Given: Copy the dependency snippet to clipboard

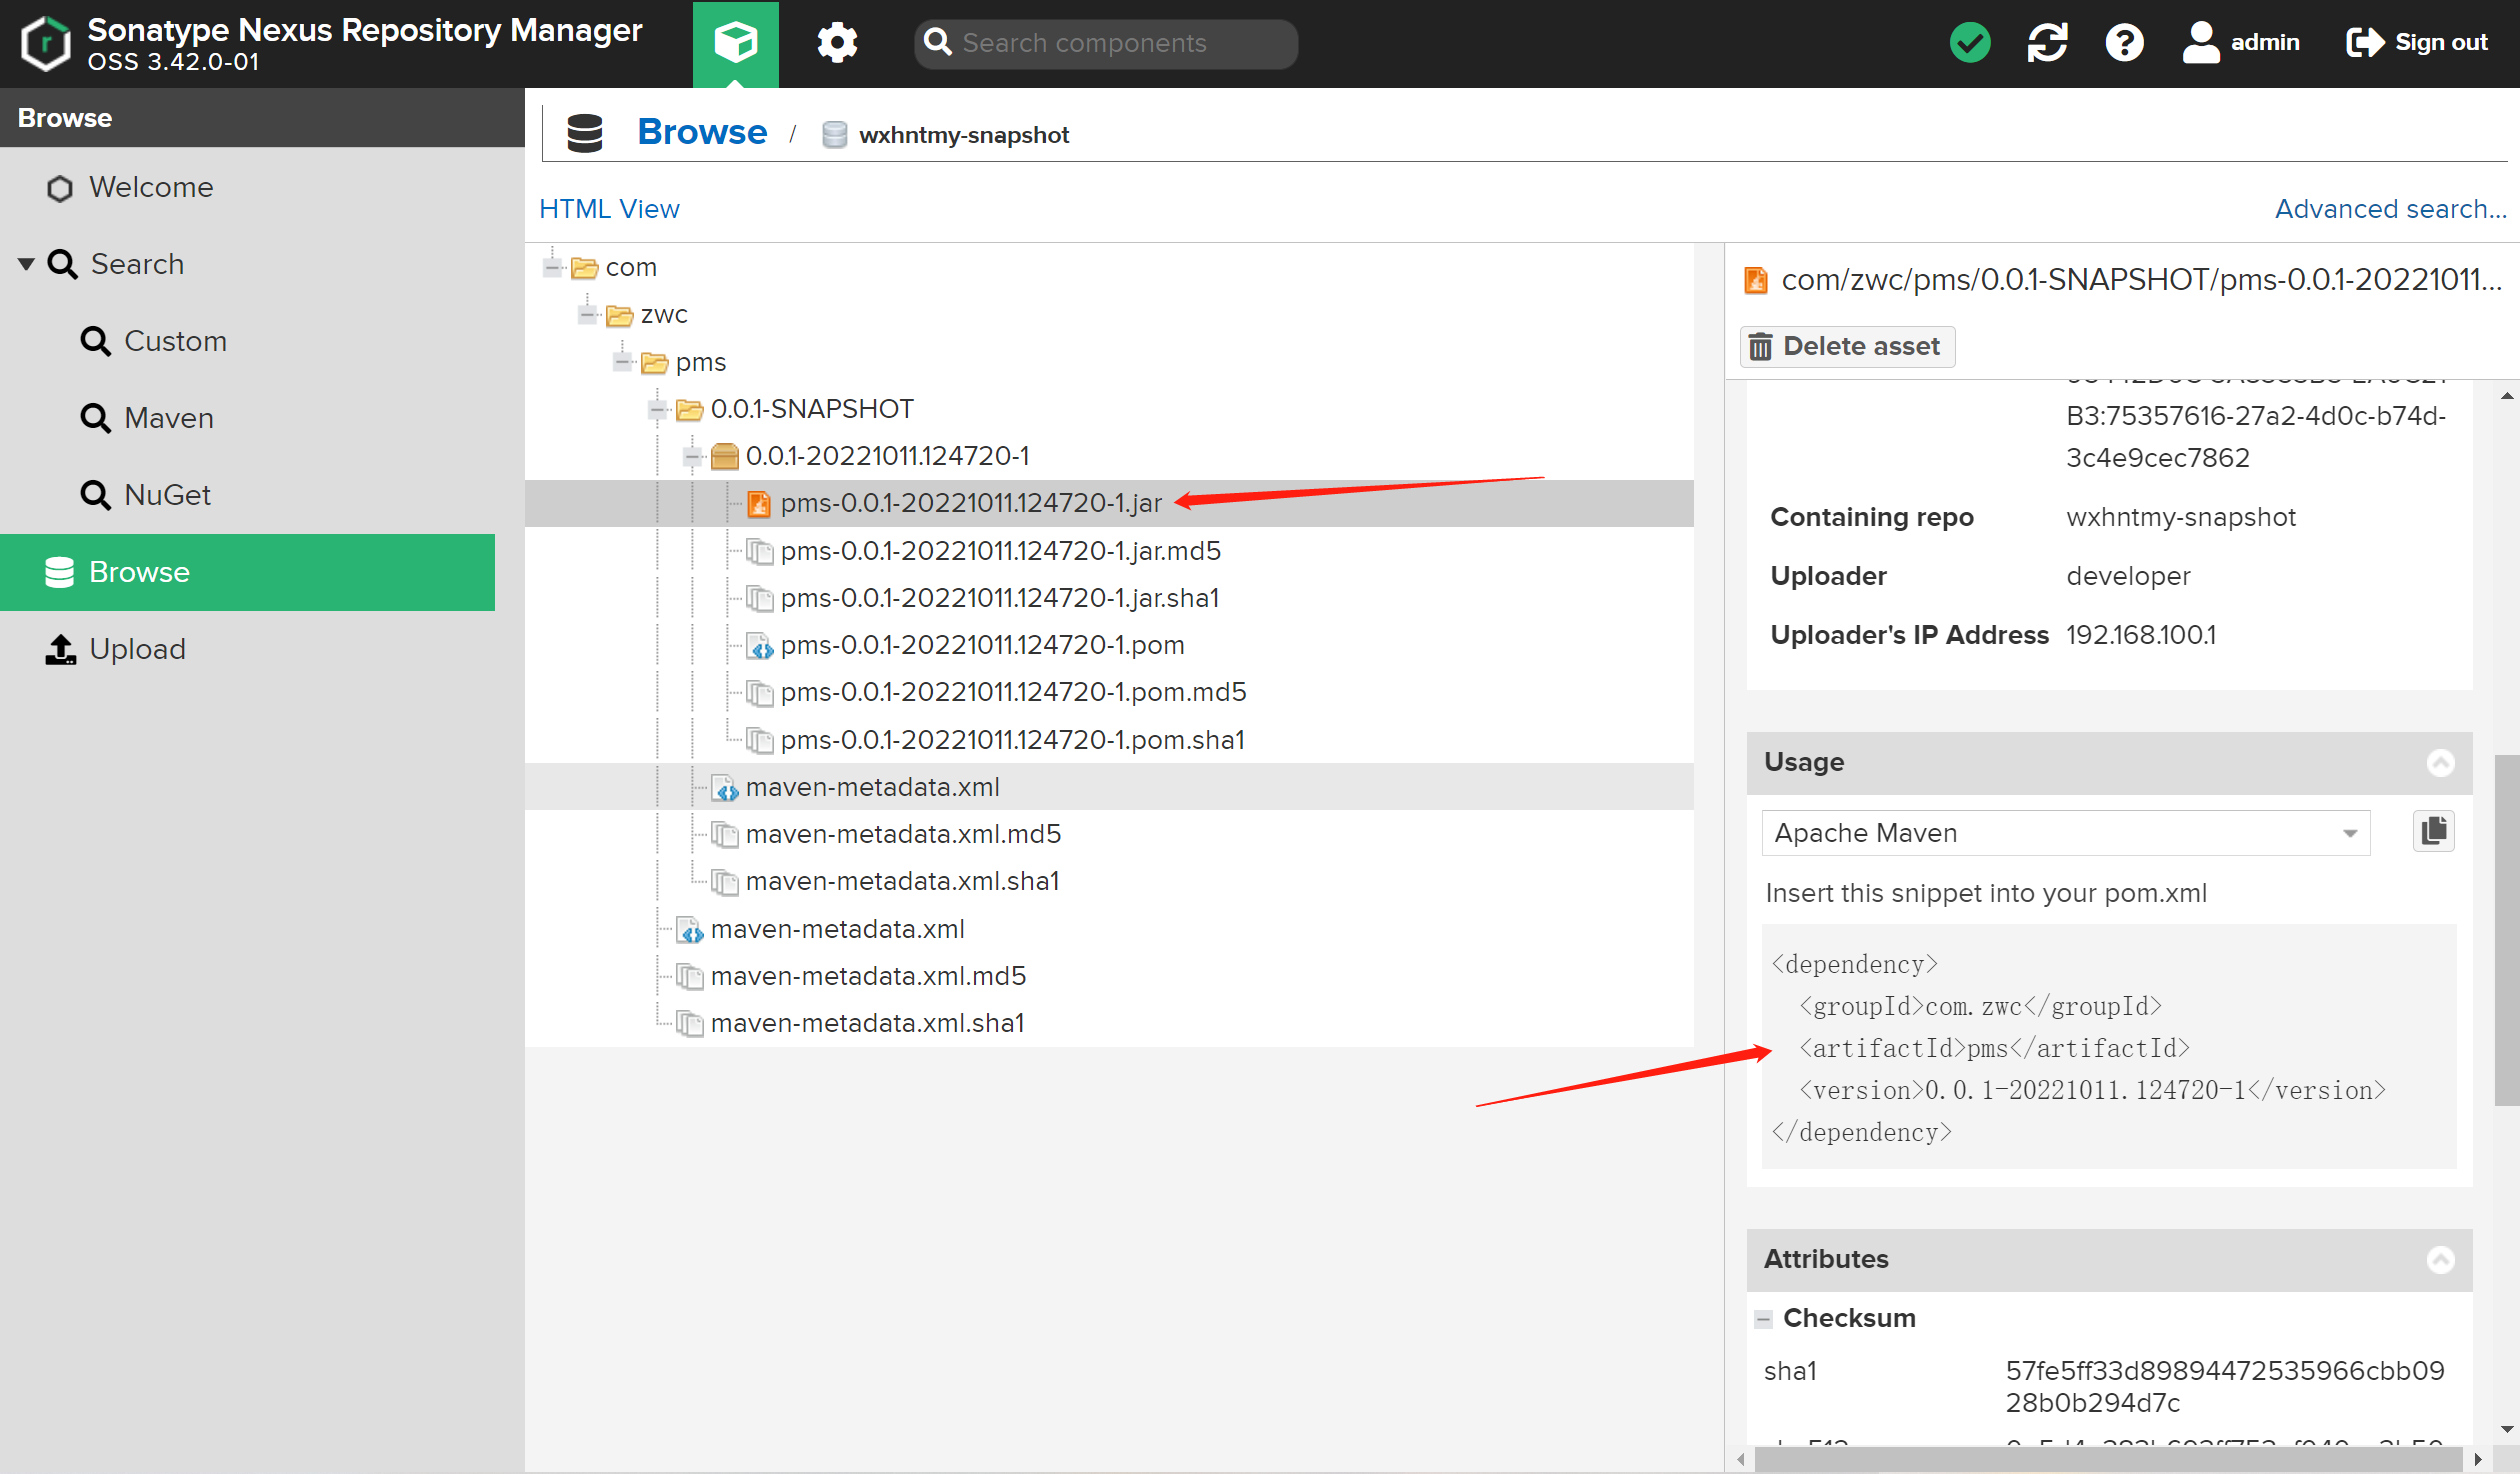Looking at the screenshot, I should (2433, 832).
